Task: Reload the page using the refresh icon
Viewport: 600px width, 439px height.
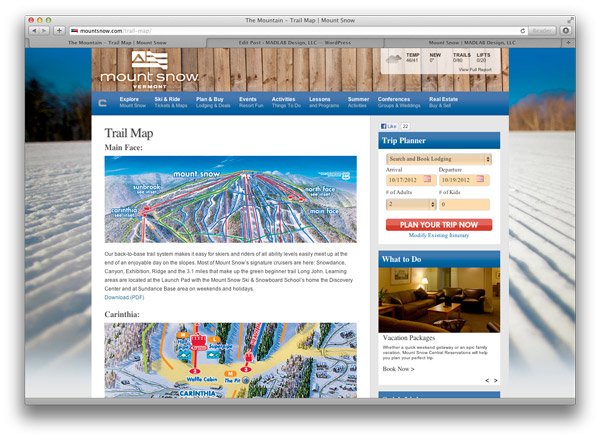Action: pyautogui.click(x=522, y=31)
